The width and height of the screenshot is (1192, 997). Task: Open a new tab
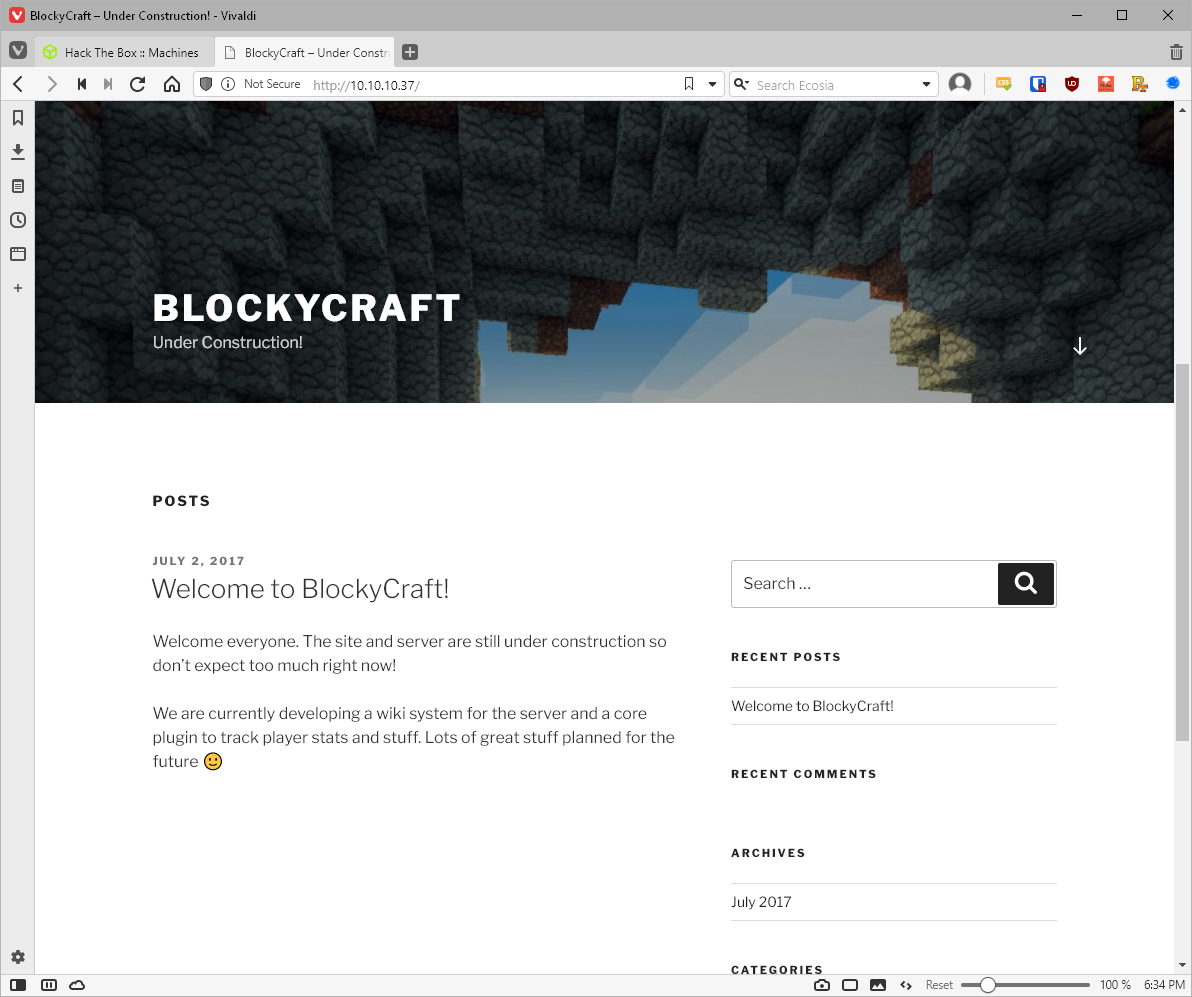coord(410,52)
